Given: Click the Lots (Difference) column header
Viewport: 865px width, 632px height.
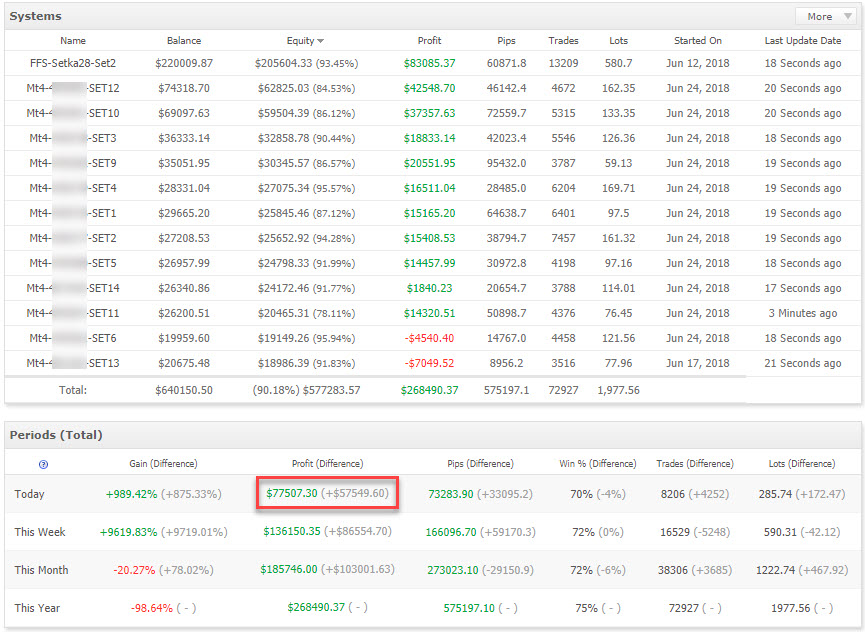Looking at the screenshot, I should coord(802,464).
